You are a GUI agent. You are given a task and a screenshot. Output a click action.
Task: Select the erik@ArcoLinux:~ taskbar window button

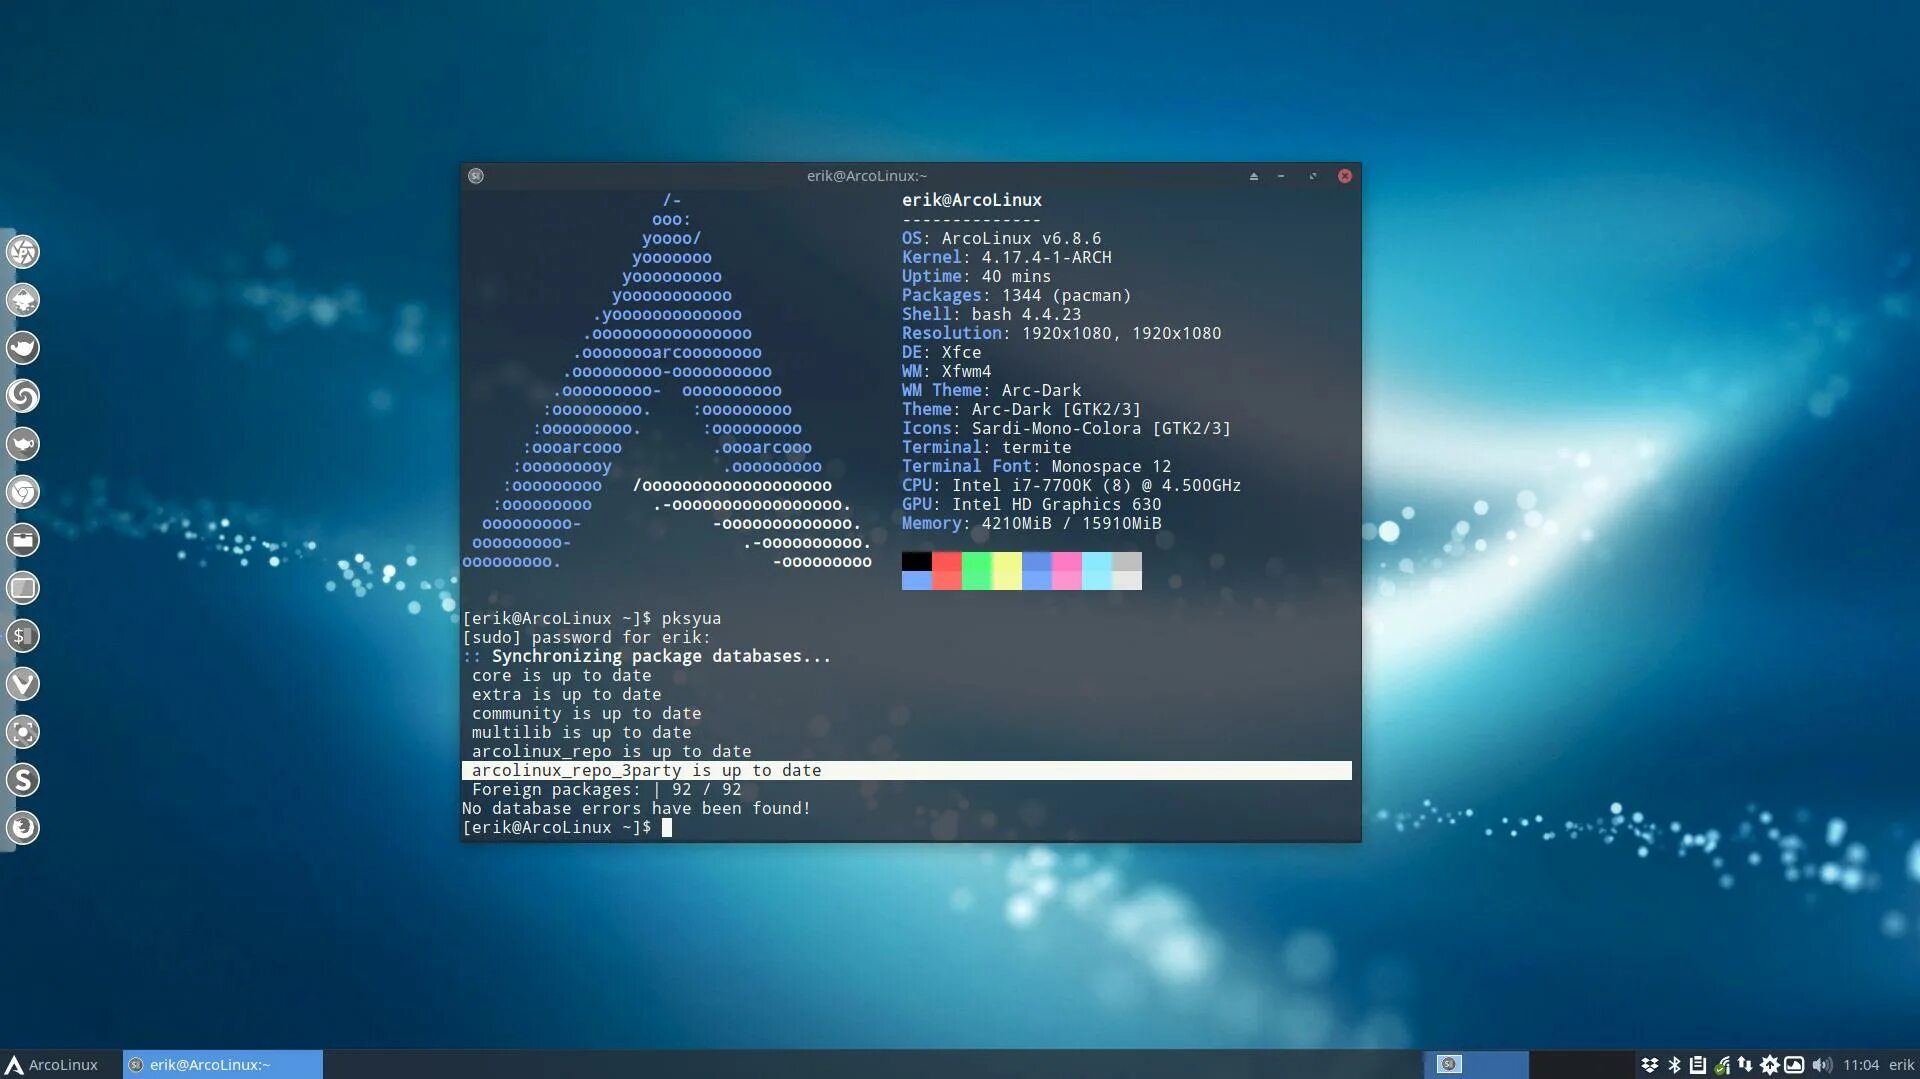(x=223, y=1065)
